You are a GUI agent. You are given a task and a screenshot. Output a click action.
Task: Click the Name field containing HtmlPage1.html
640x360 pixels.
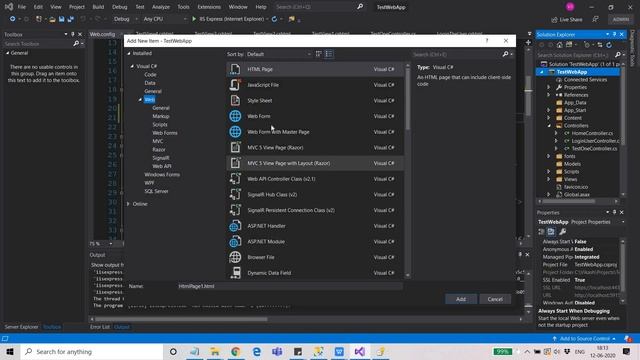290,286
